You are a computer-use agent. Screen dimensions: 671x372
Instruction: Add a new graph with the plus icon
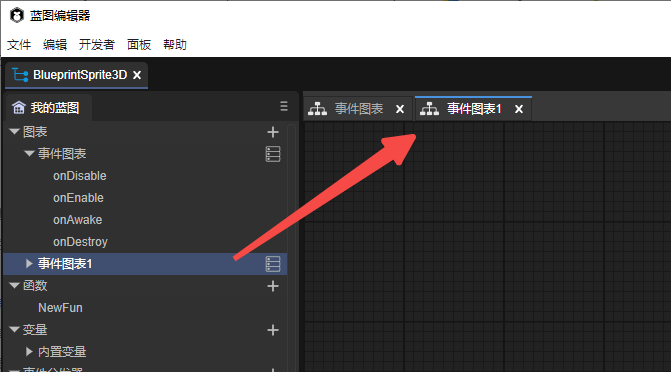tap(273, 132)
